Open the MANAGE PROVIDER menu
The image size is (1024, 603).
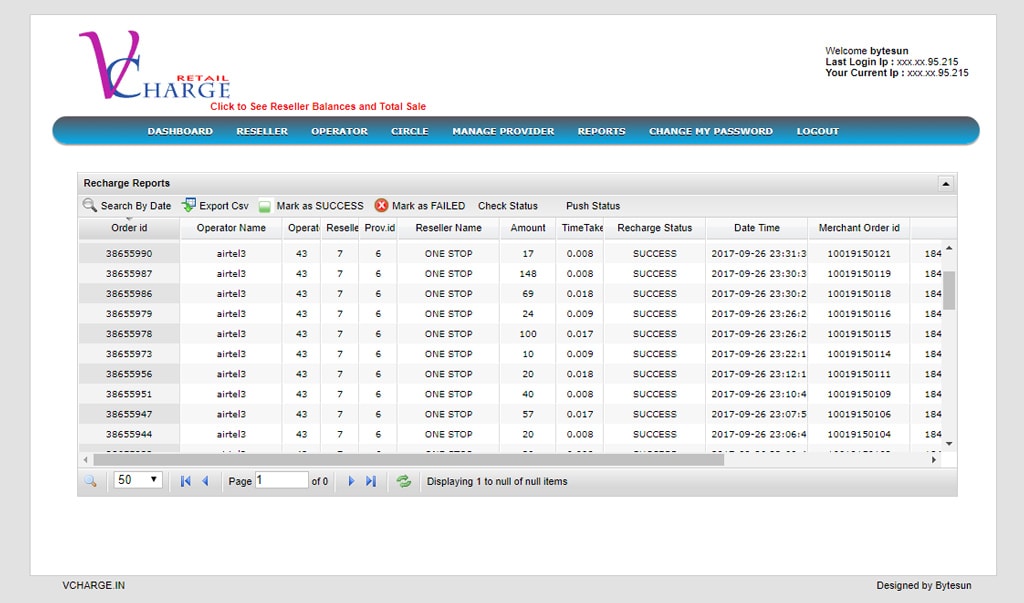[x=503, y=131]
